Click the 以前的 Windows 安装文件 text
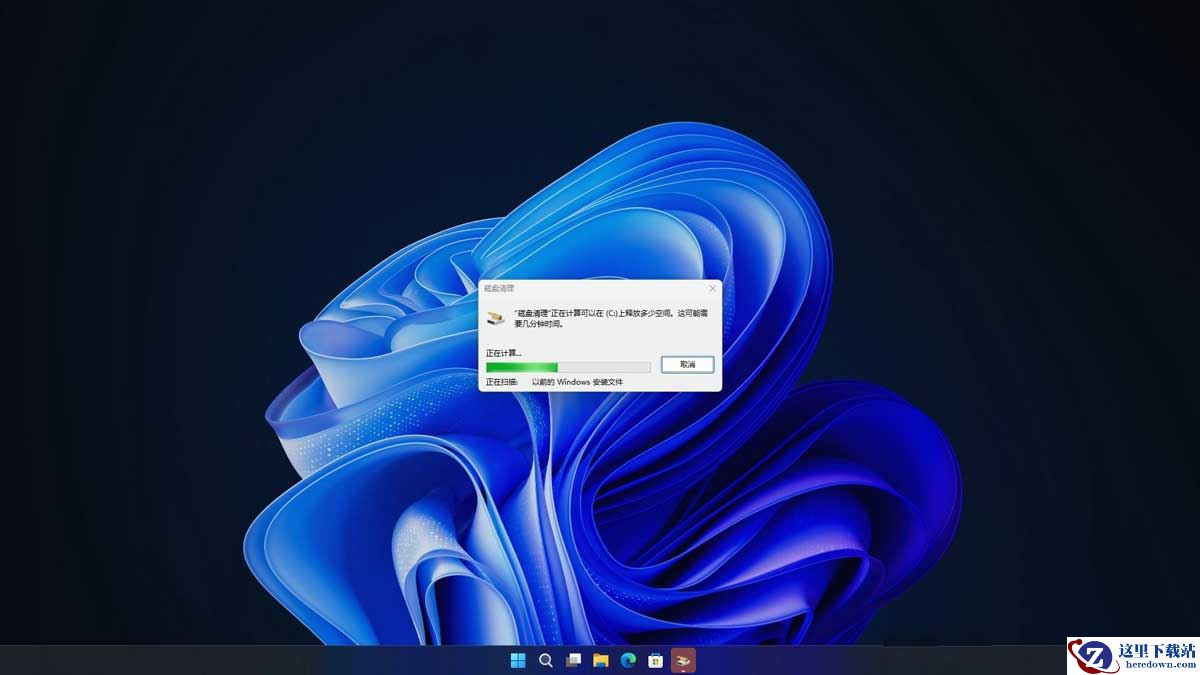Image resolution: width=1200 pixels, height=675 pixels. point(577,382)
